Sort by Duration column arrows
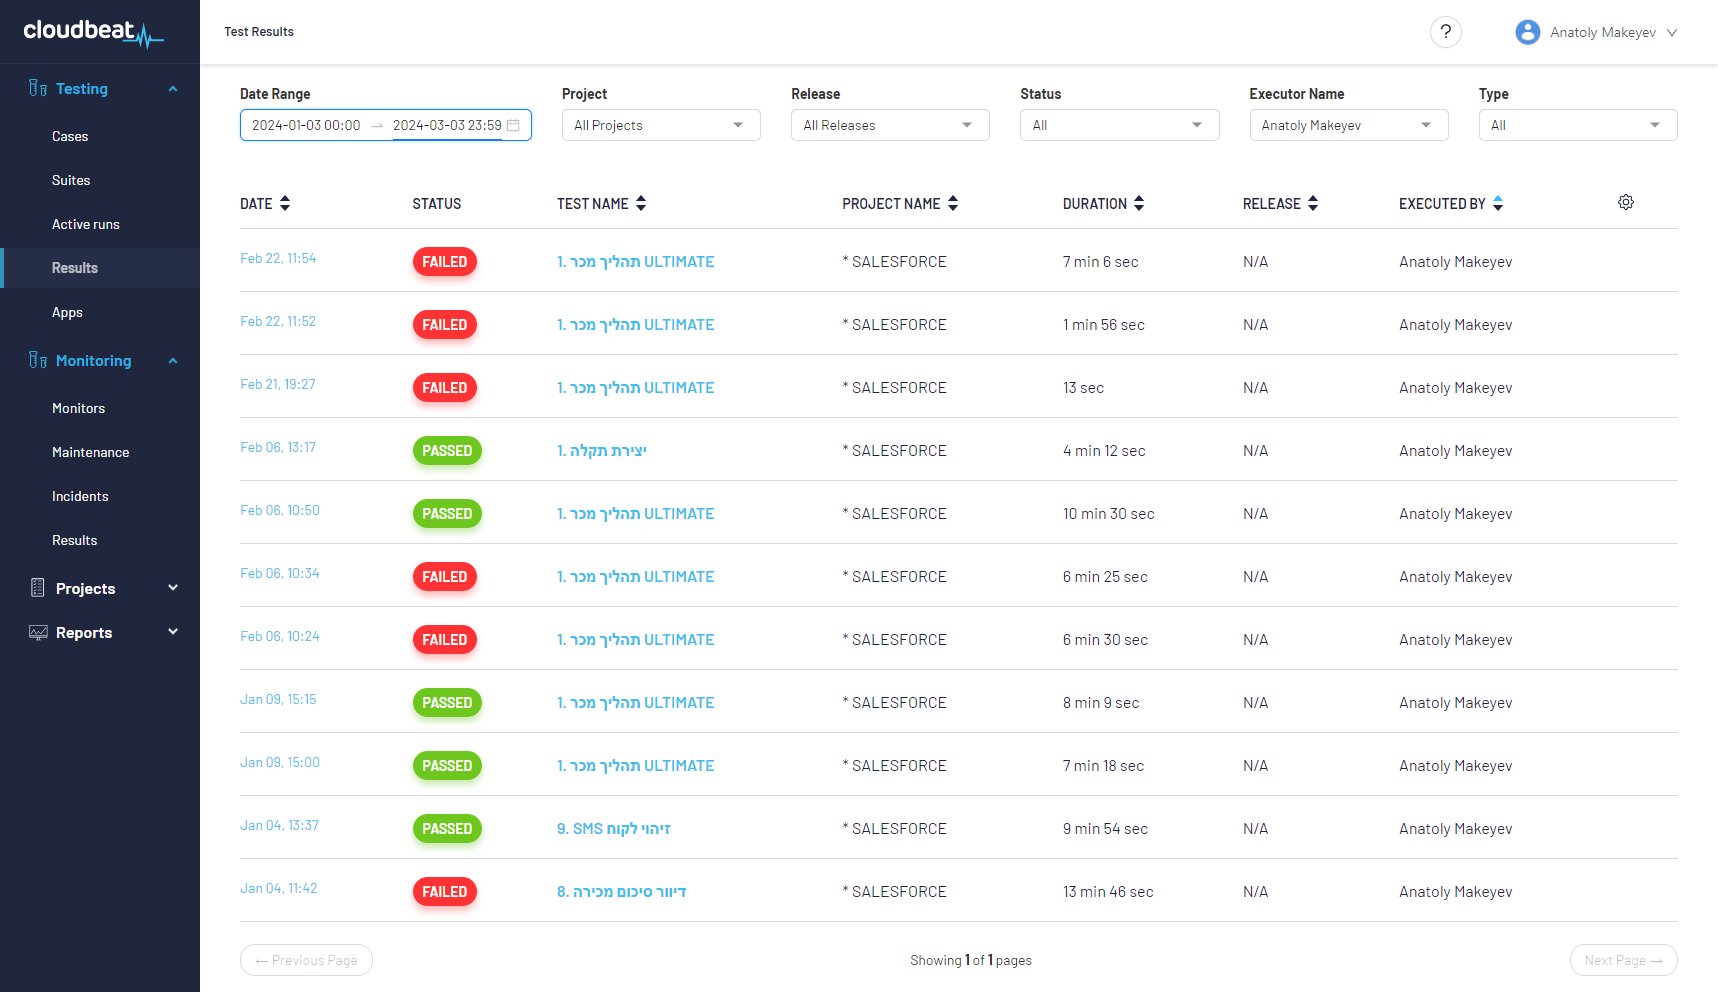Viewport: 1718px width, 992px height. tap(1139, 203)
